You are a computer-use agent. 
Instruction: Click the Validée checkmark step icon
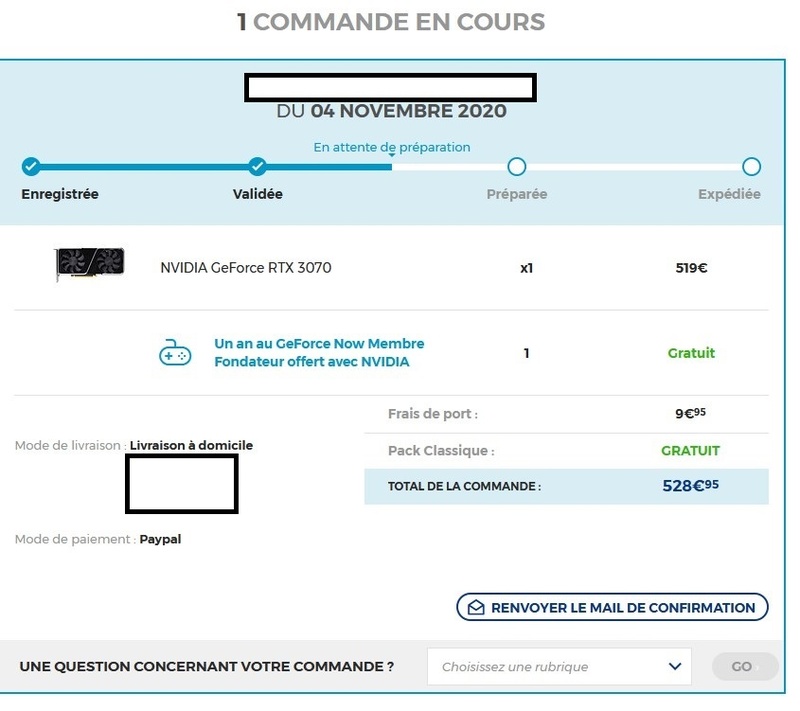point(258,167)
